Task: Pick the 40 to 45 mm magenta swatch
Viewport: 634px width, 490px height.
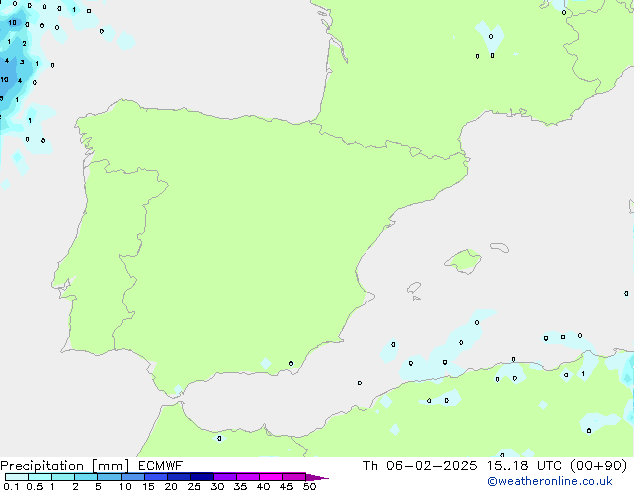Action: point(271,477)
